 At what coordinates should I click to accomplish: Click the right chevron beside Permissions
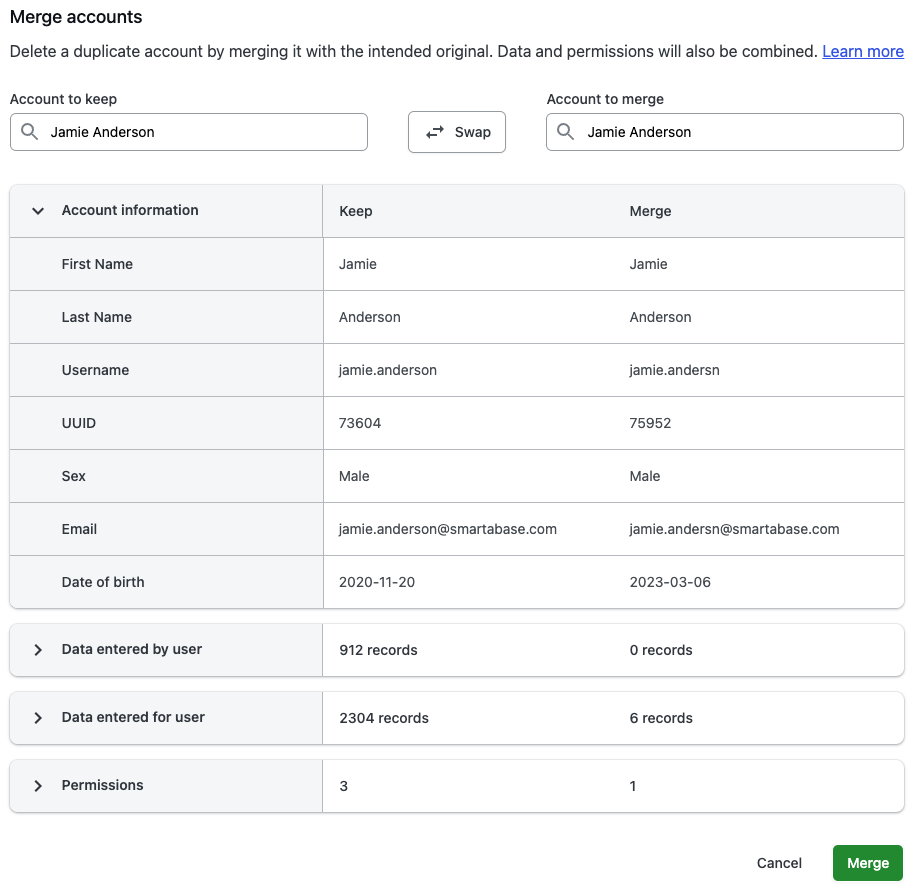(x=37, y=786)
